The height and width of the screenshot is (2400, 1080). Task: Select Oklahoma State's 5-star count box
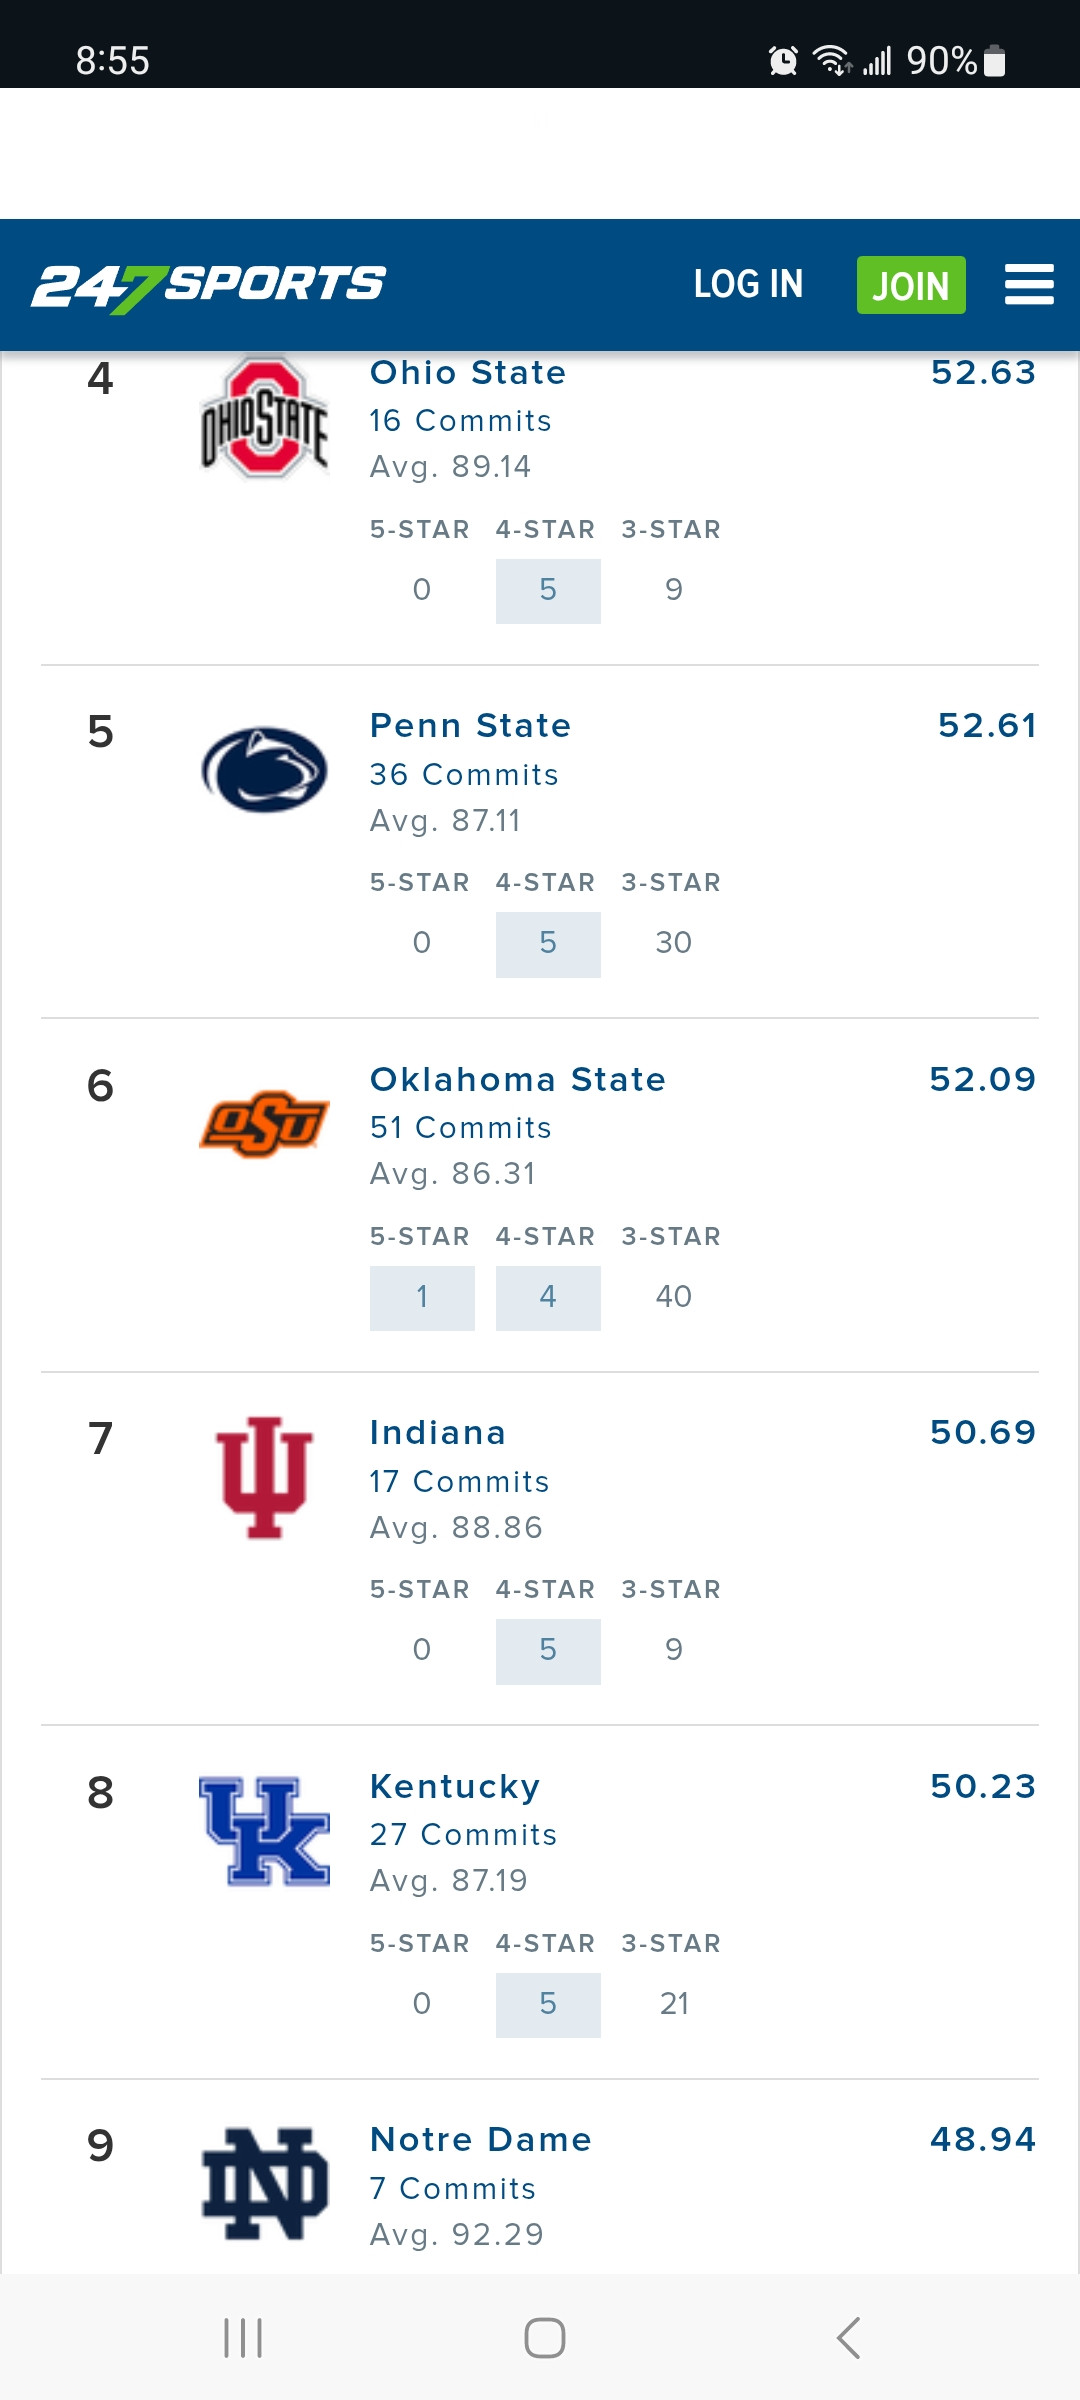(x=422, y=1297)
